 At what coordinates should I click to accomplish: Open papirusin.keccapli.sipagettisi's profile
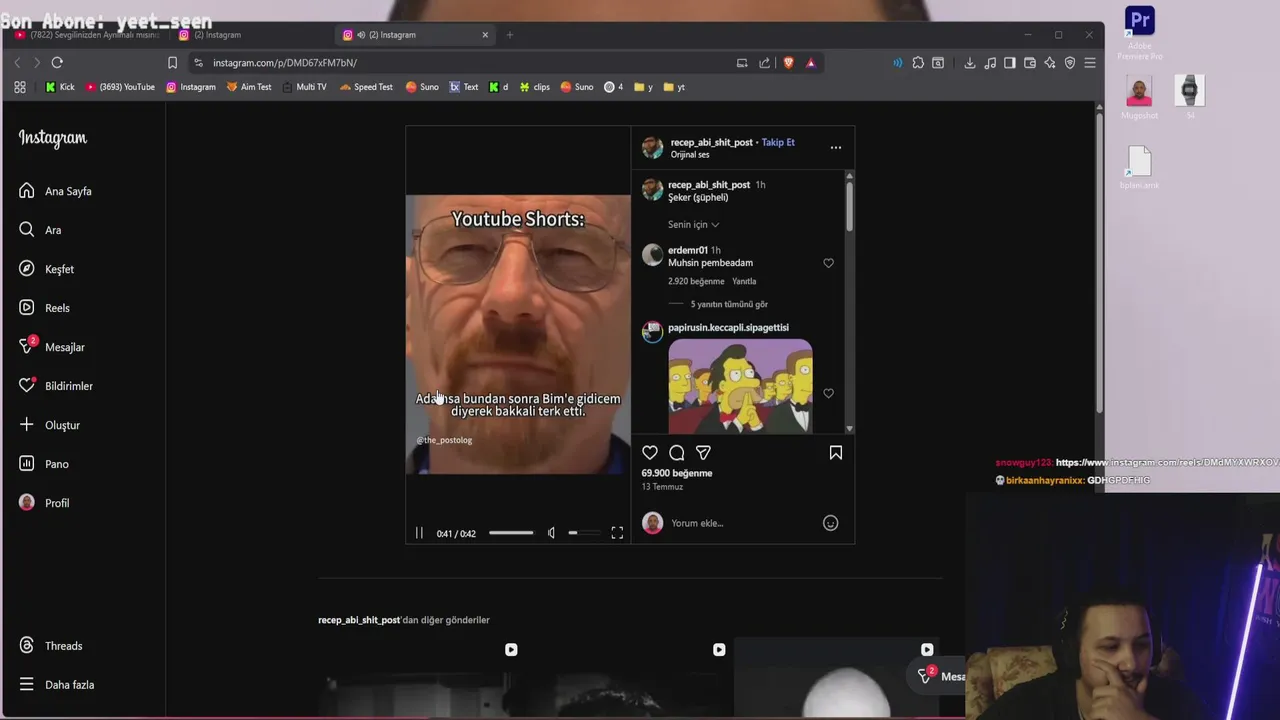[x=728, y=328]
